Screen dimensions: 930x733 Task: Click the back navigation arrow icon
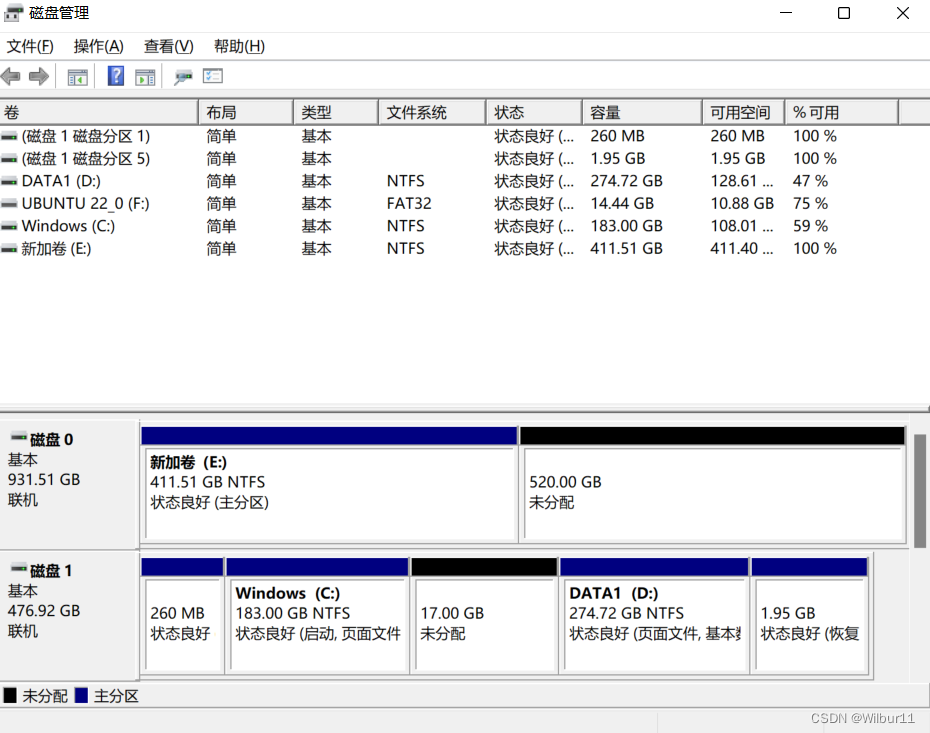10,76
